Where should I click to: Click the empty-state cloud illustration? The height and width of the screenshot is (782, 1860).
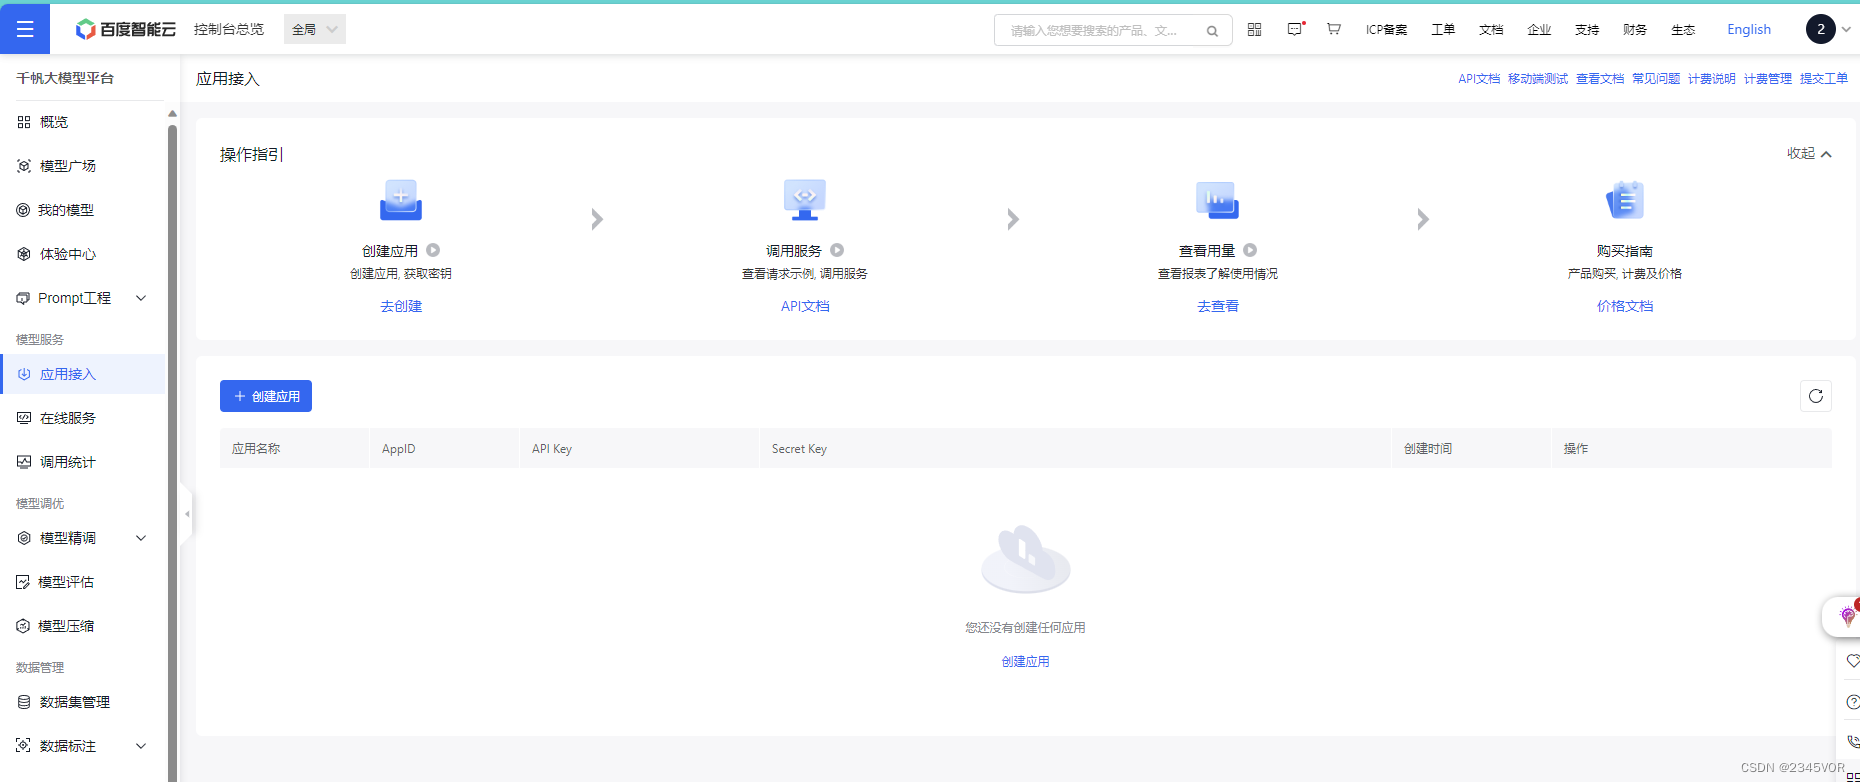coord(1026,558)
